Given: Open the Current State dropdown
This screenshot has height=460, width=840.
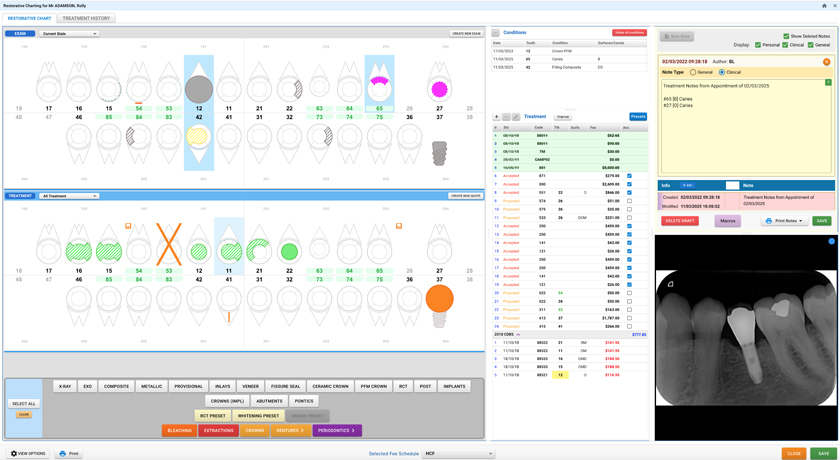Looking at the screenshot, I should [x=69, y=33].
